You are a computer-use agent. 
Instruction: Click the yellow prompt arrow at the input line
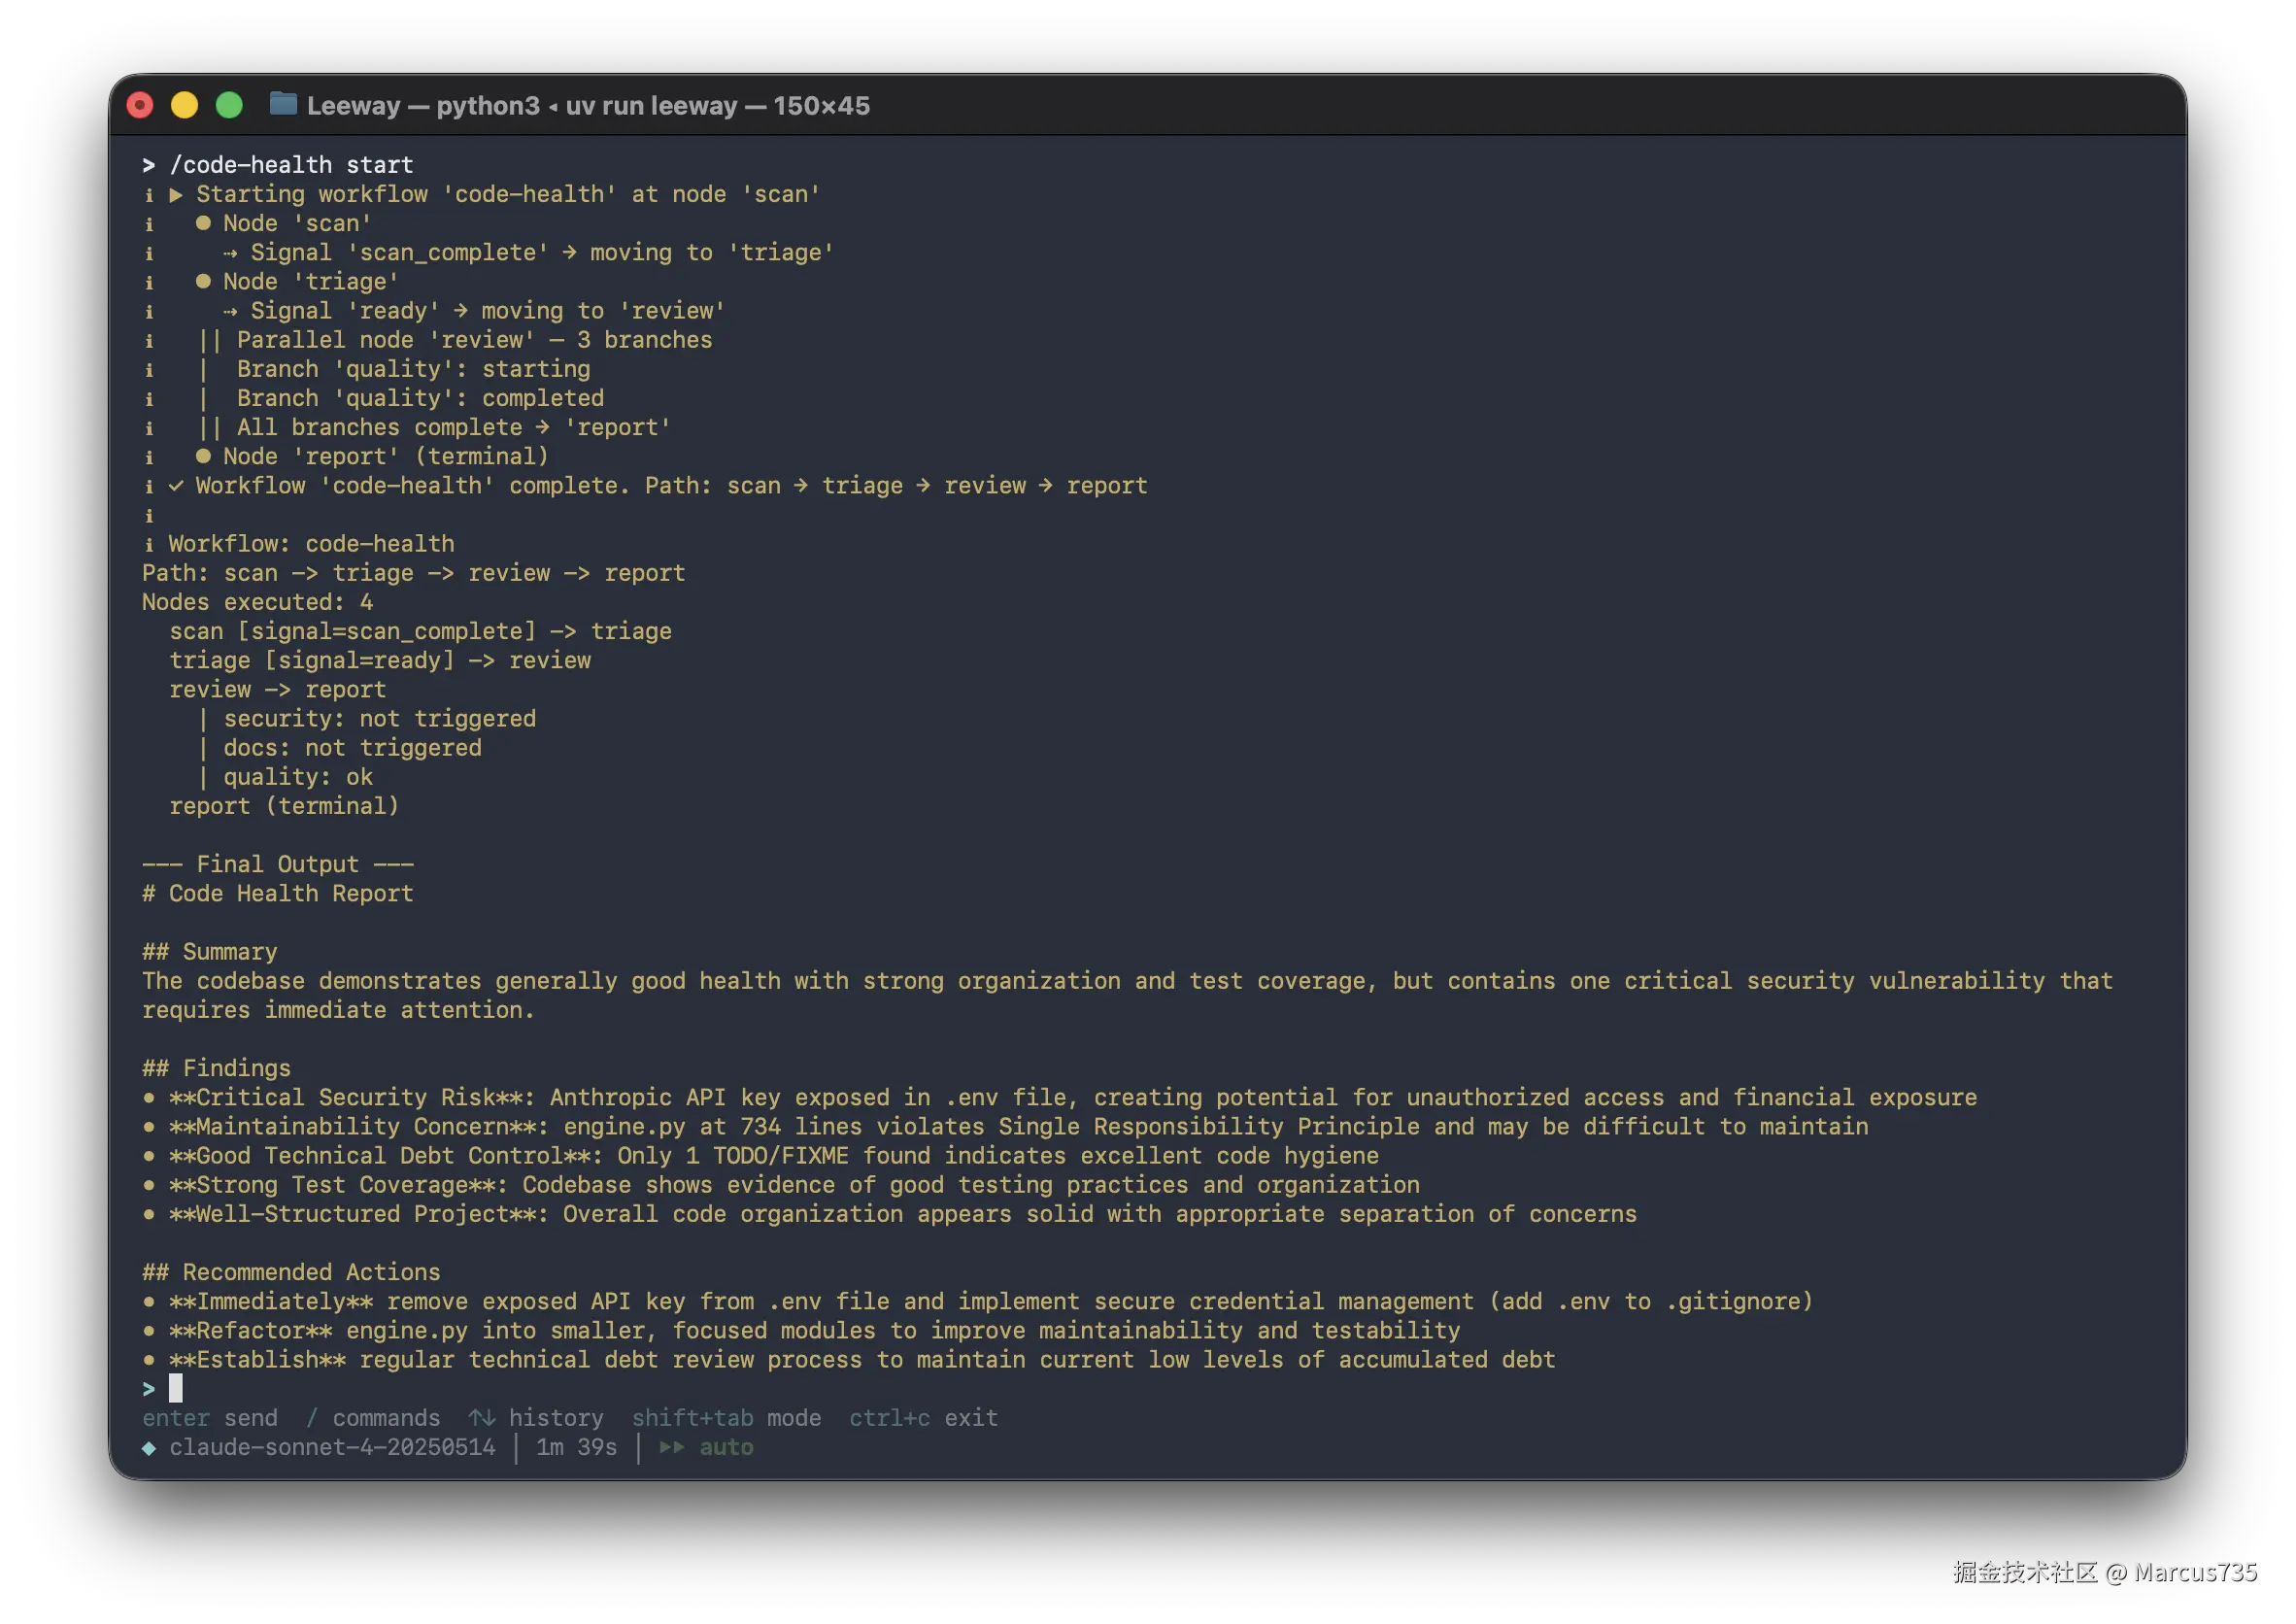148,1388
